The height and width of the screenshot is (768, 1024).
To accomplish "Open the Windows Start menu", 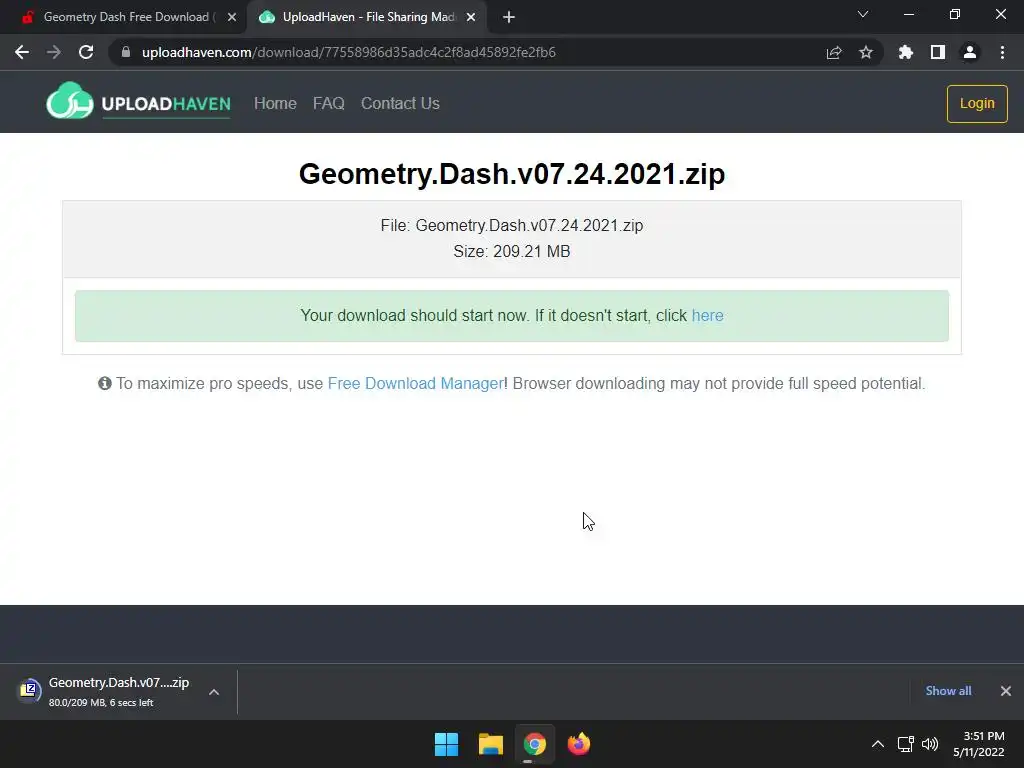I will pos(447,744).
